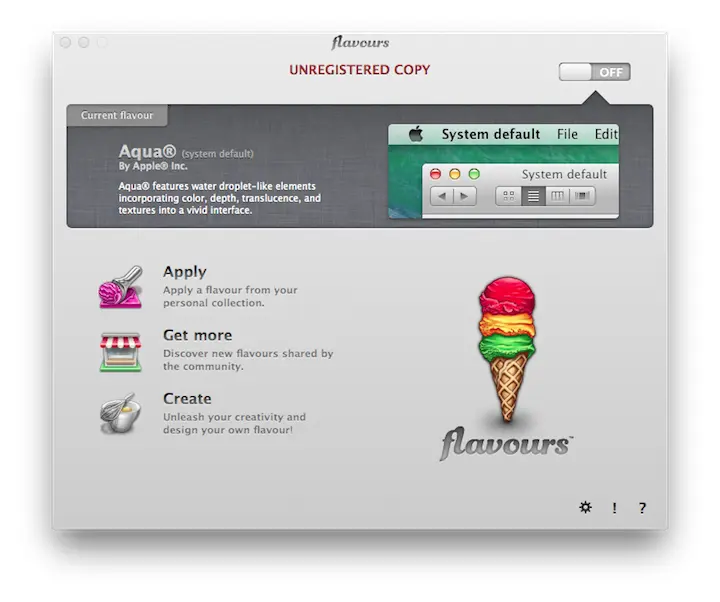Toggle the Flavours ON/OFF switch

(594, 72)
